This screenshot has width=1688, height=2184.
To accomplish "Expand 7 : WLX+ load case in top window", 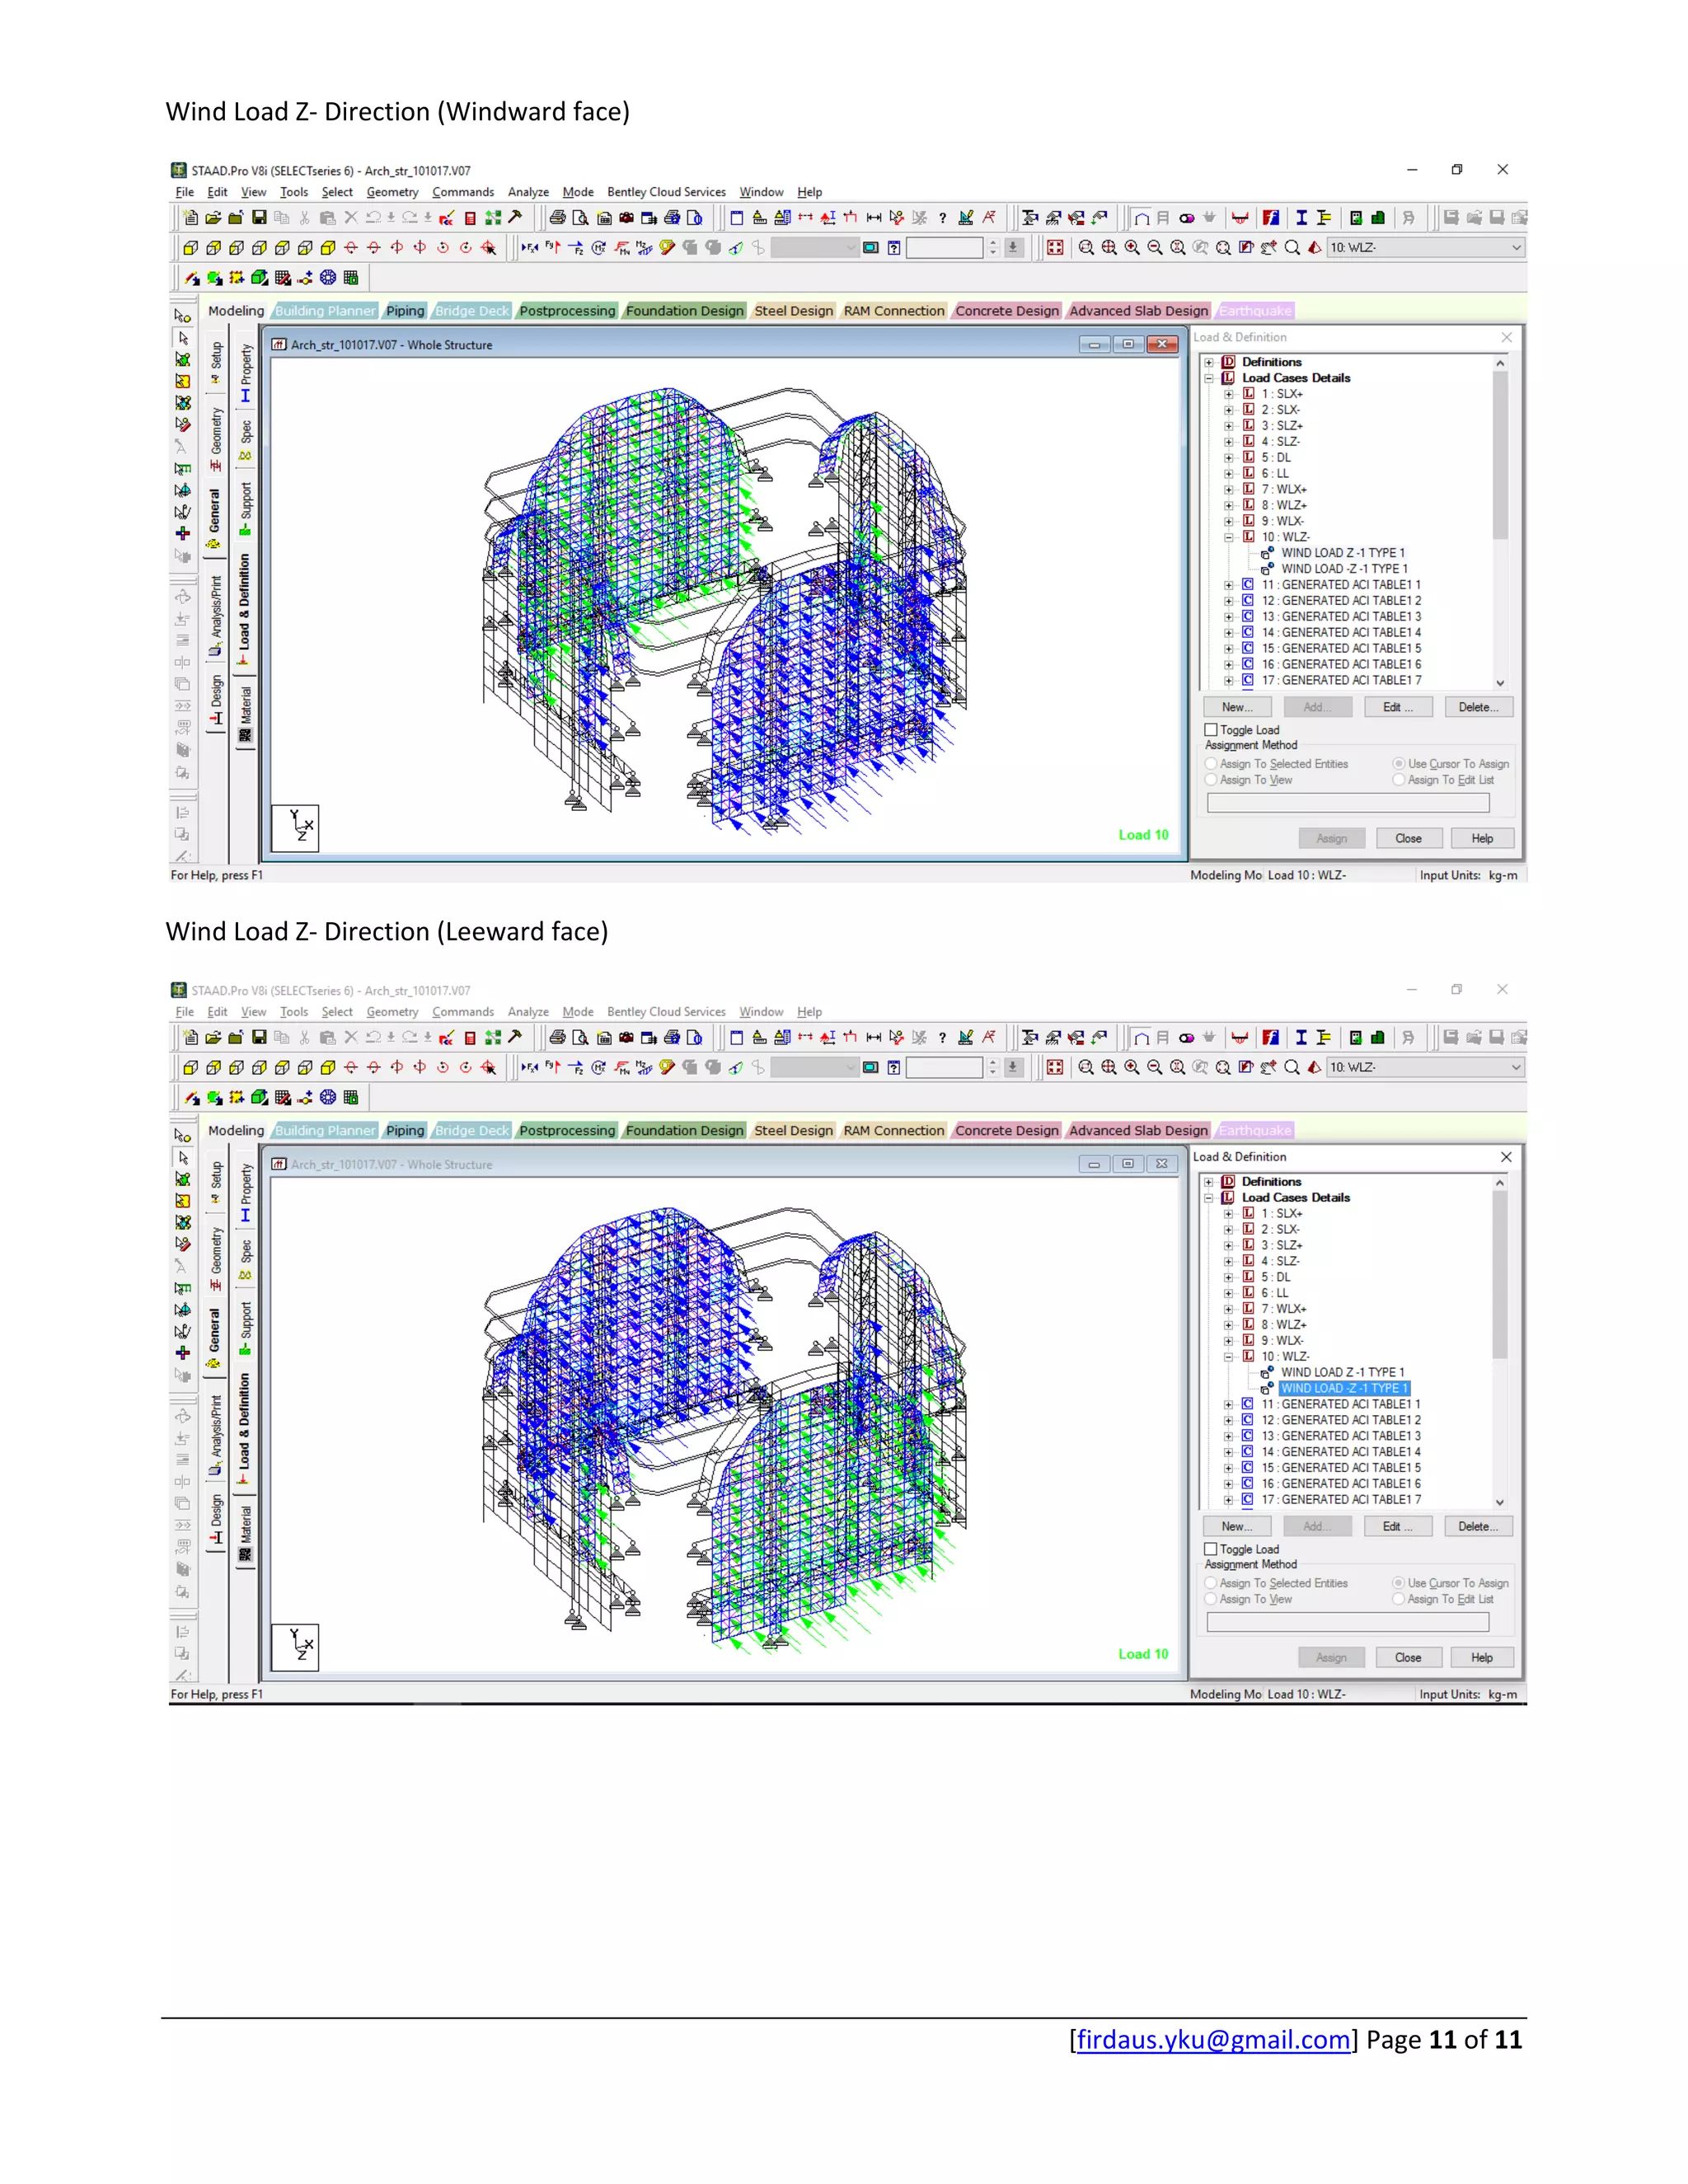I will pyautogui.click(x=1229, y=489).
